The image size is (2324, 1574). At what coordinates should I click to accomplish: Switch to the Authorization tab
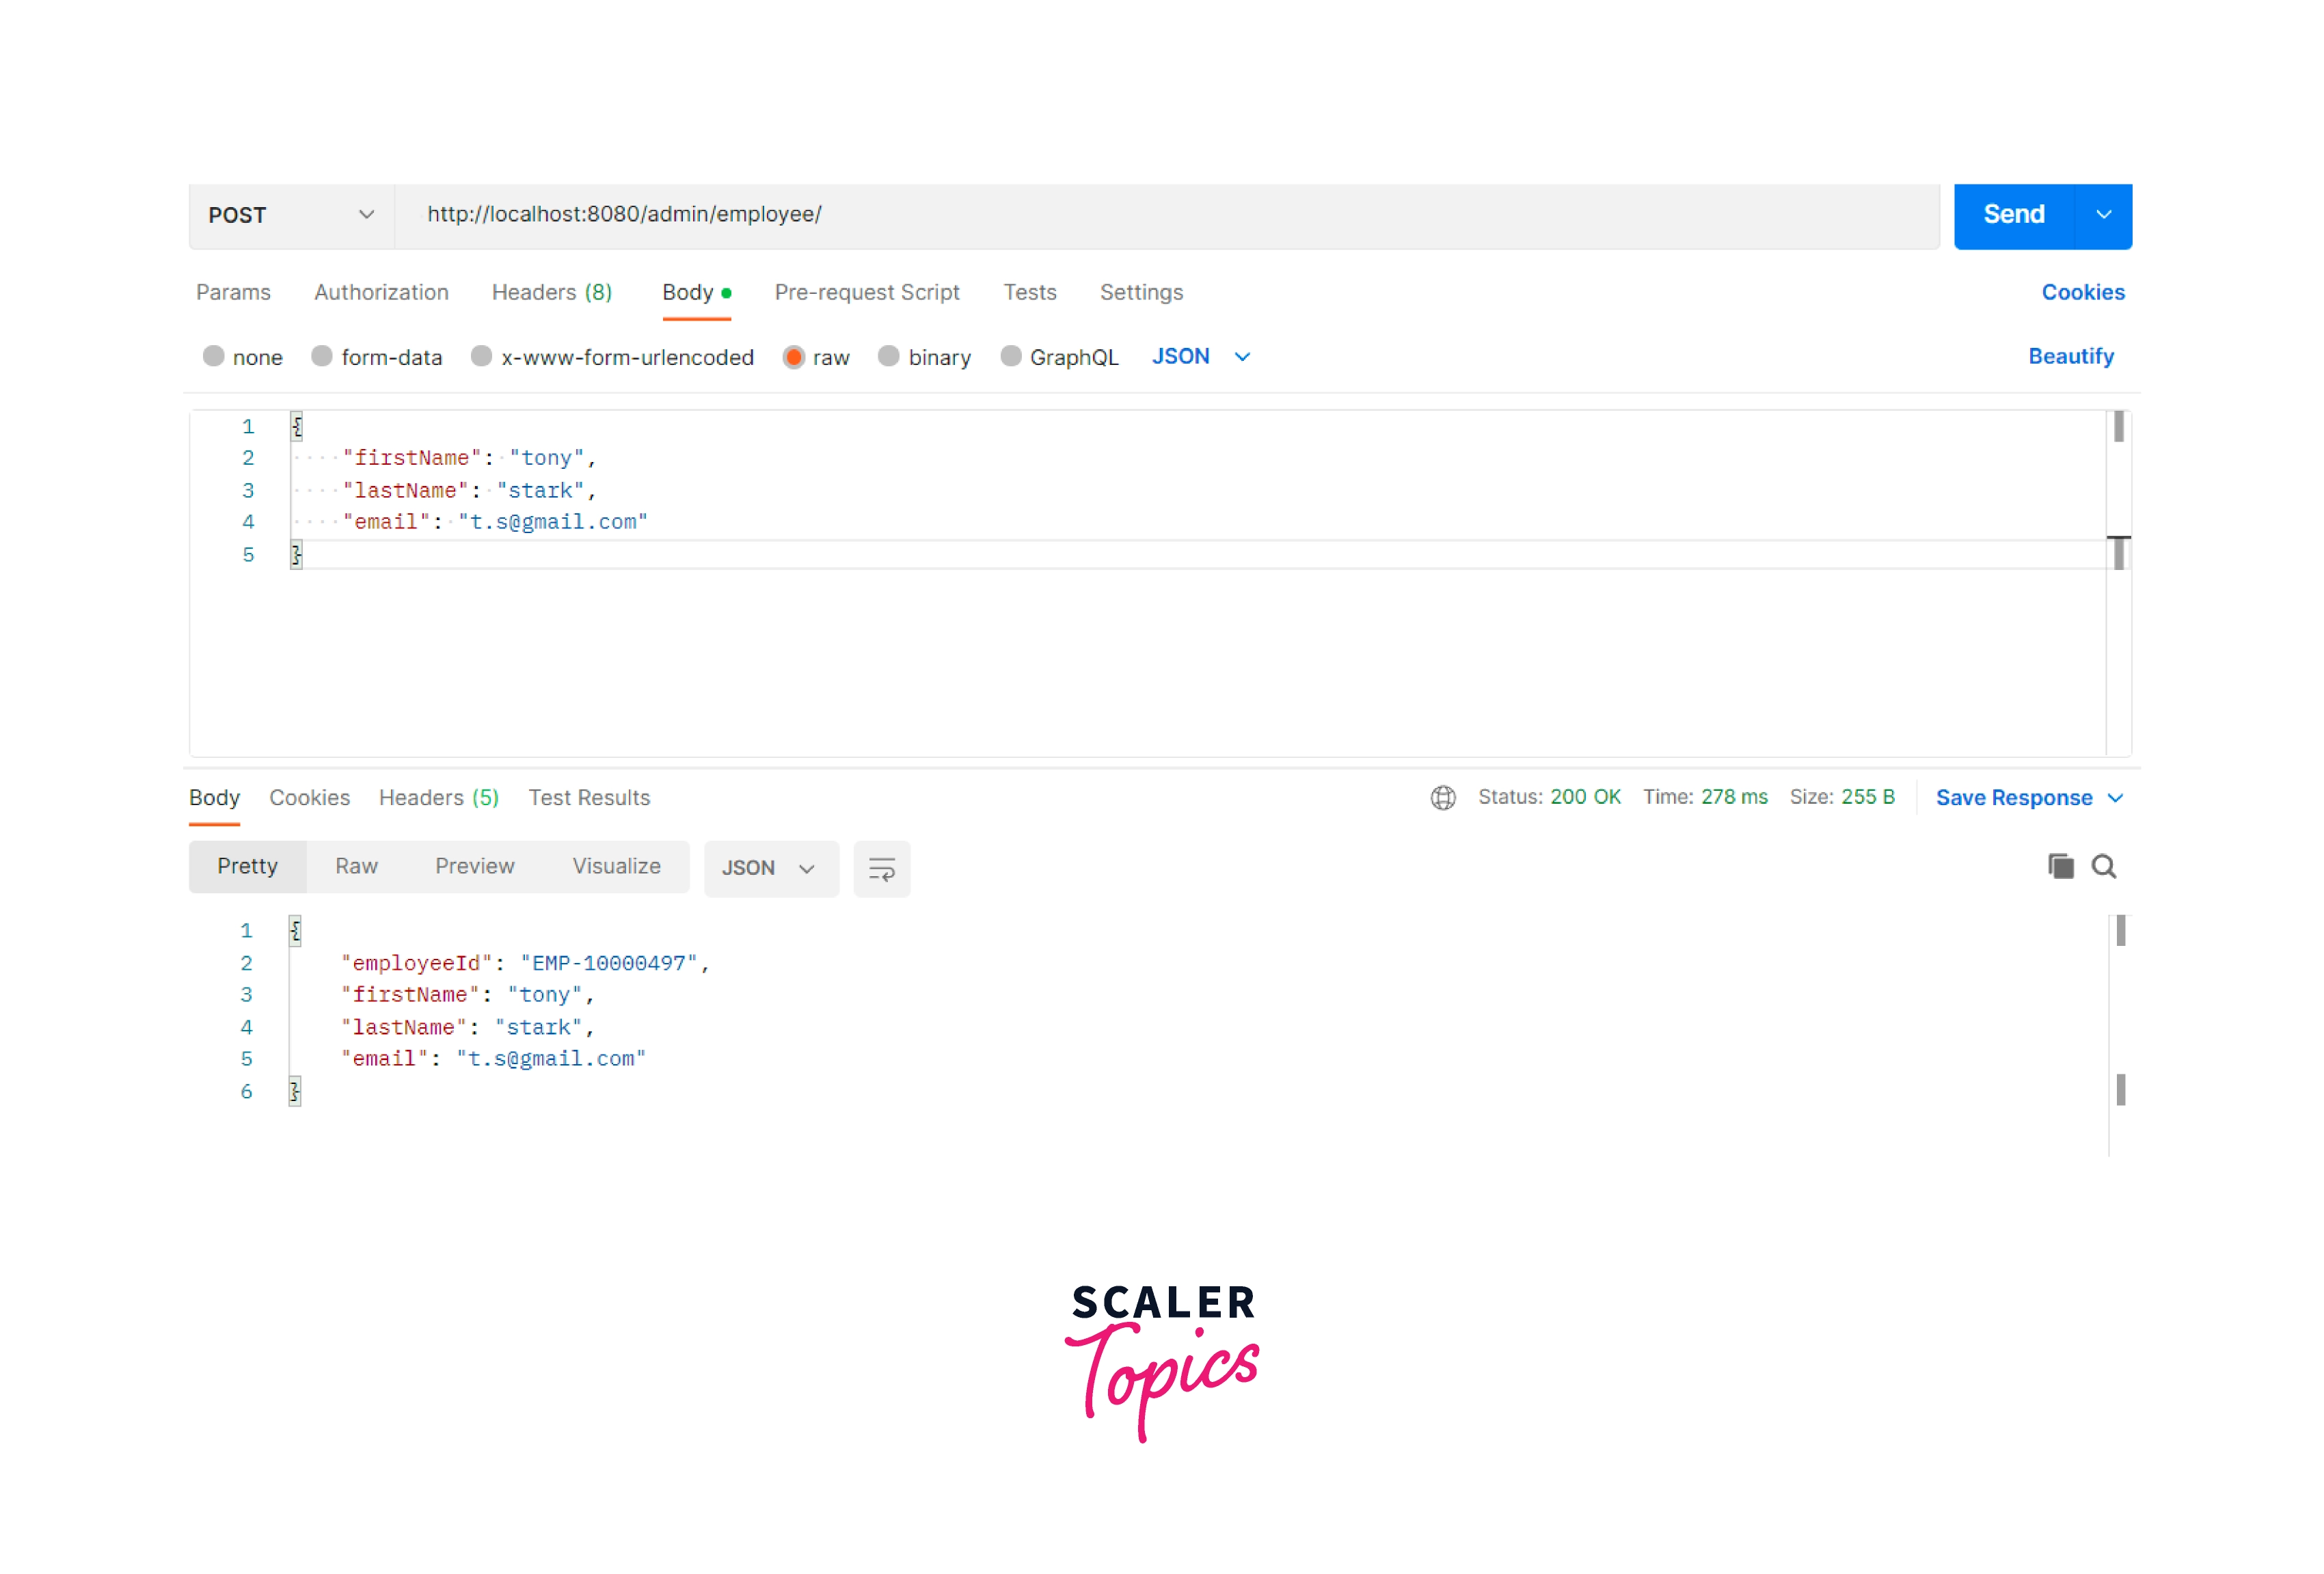click(381, 292)
